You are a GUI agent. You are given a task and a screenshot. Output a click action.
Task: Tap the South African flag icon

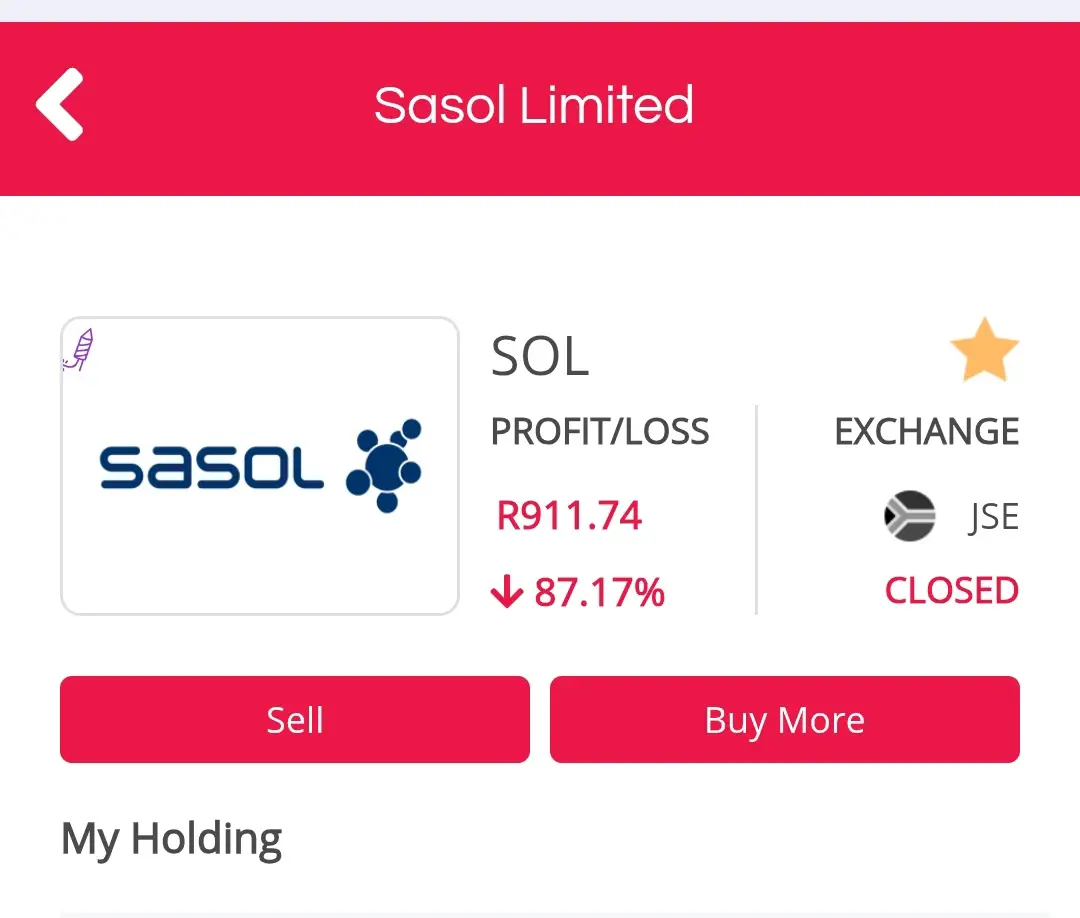(x=909, y=516)
